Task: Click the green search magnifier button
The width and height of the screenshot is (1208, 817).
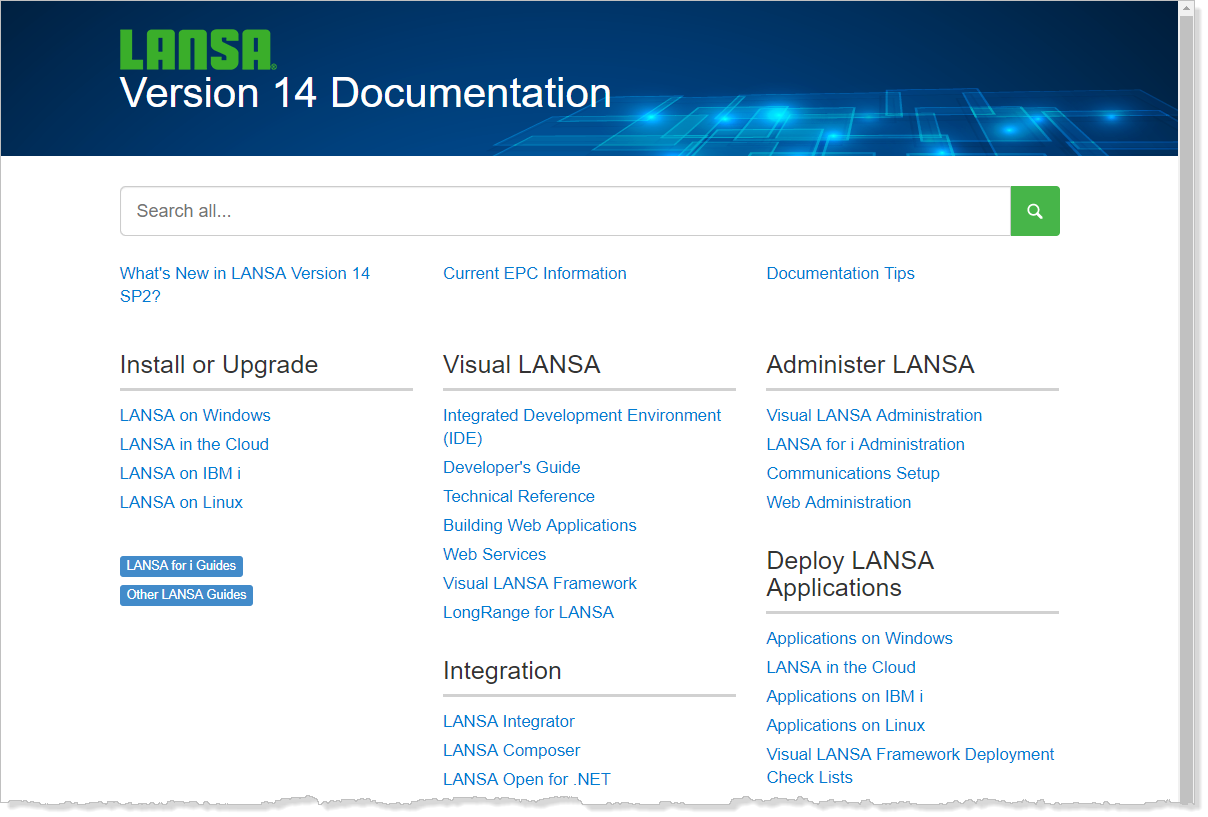Action: click(x=1035, y=211)
